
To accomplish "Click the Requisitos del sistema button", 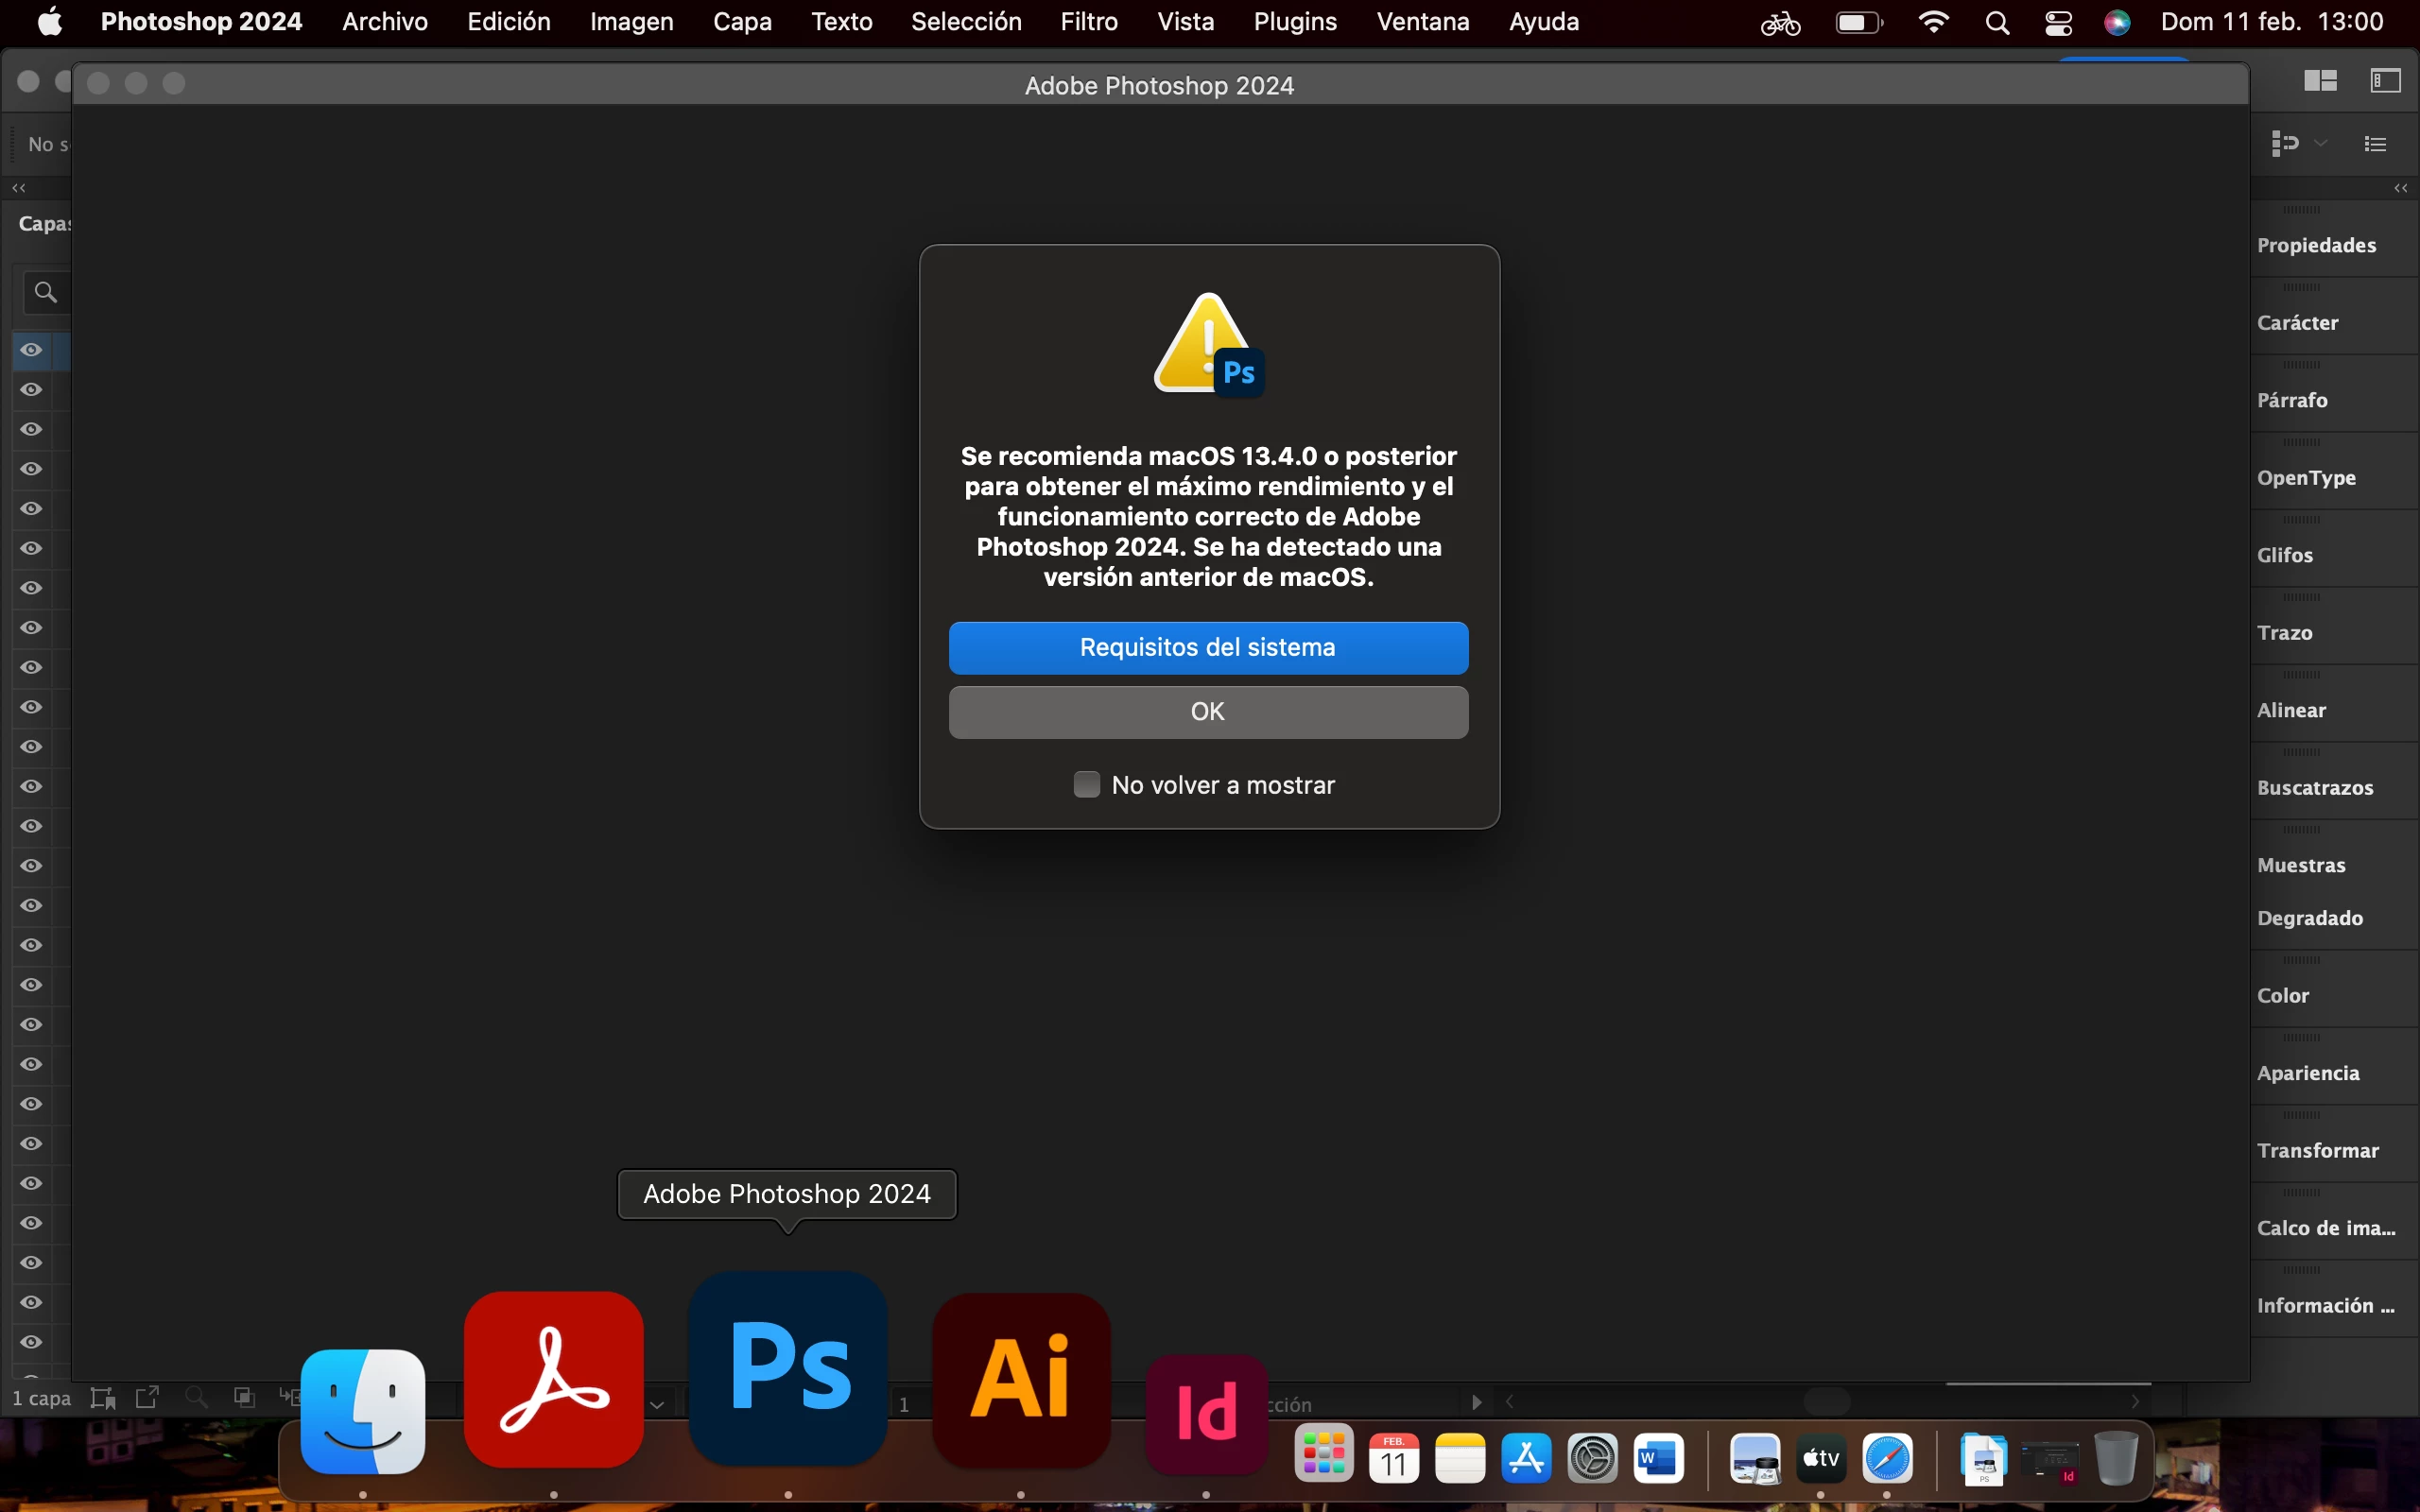I will (1208, 648).
